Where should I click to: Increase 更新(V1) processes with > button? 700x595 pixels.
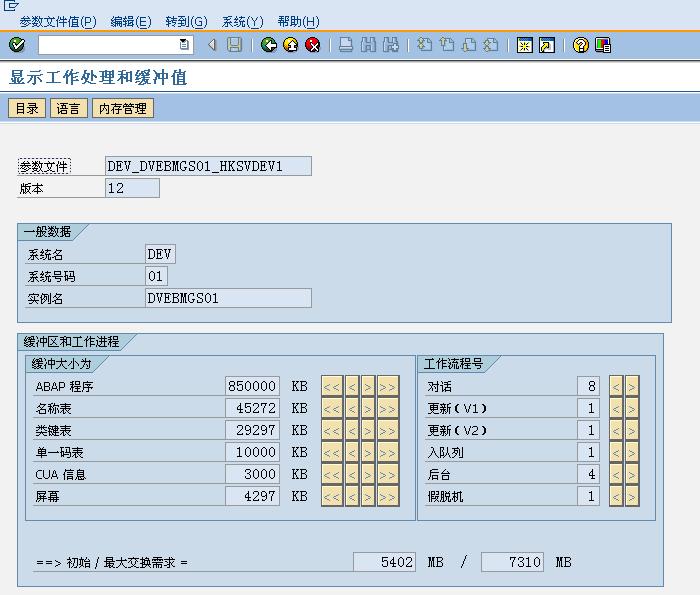(632, 408)
